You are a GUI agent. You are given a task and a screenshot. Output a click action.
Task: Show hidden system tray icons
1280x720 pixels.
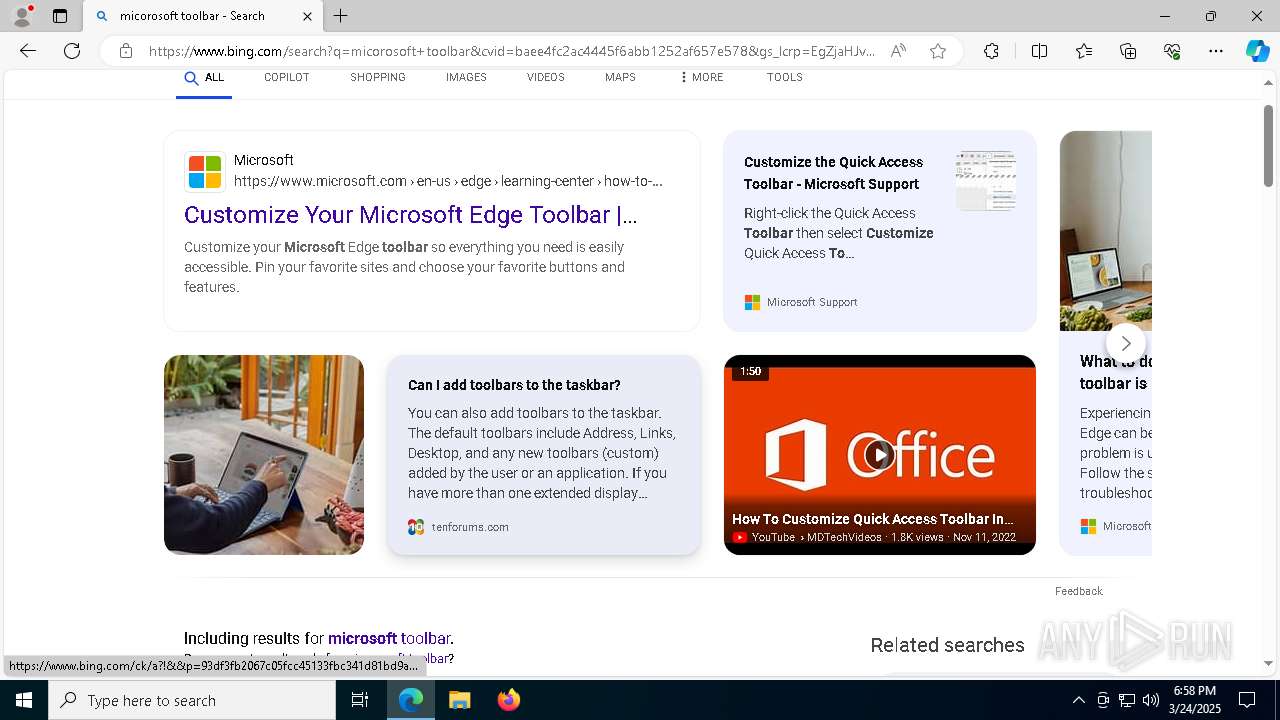coord(1078,700)
